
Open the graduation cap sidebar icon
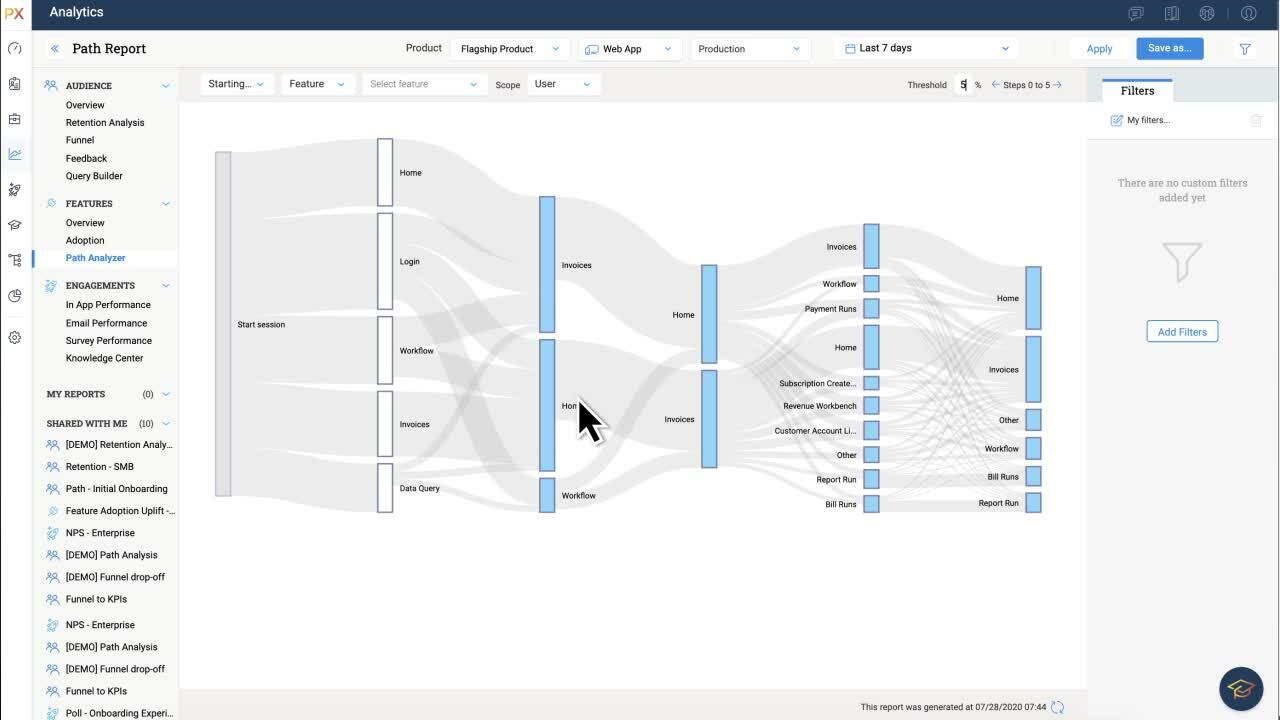14,225
